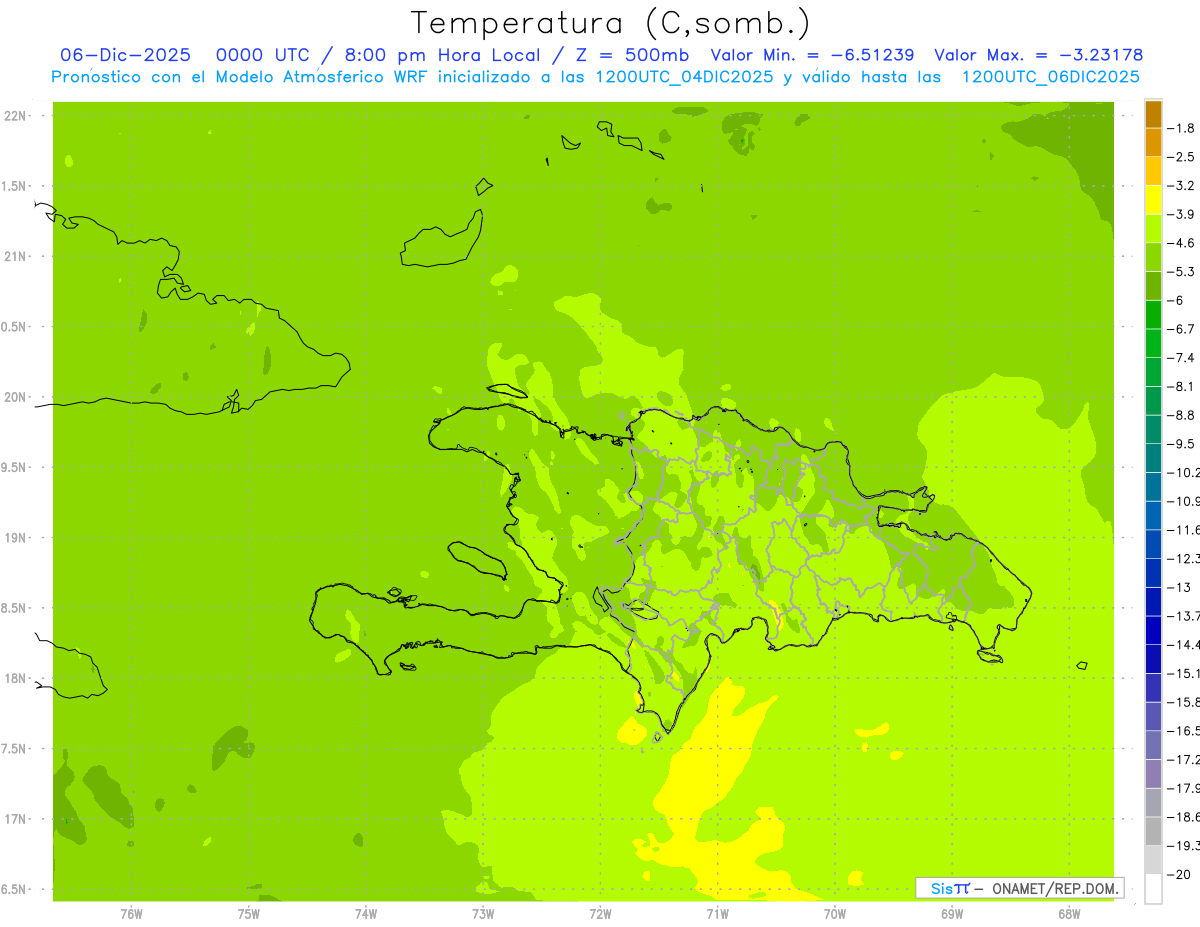
Task: Click the "68W" longitude label
Action: pos(1069,914)
